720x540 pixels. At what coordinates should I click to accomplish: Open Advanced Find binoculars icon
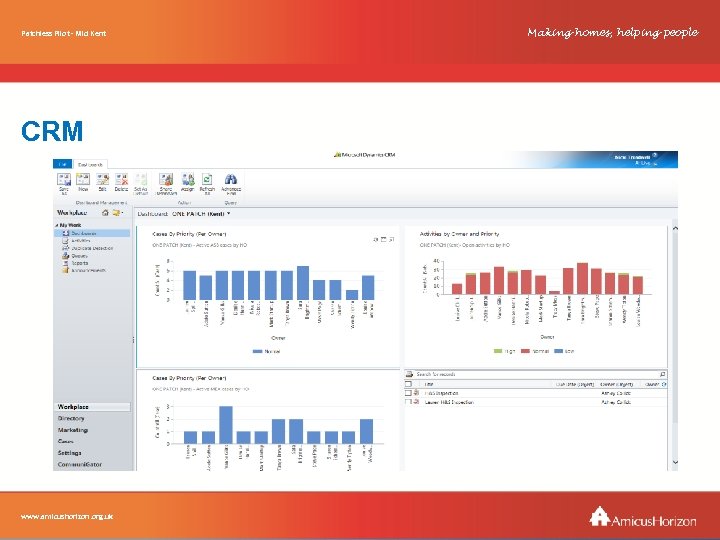[231, 179]
